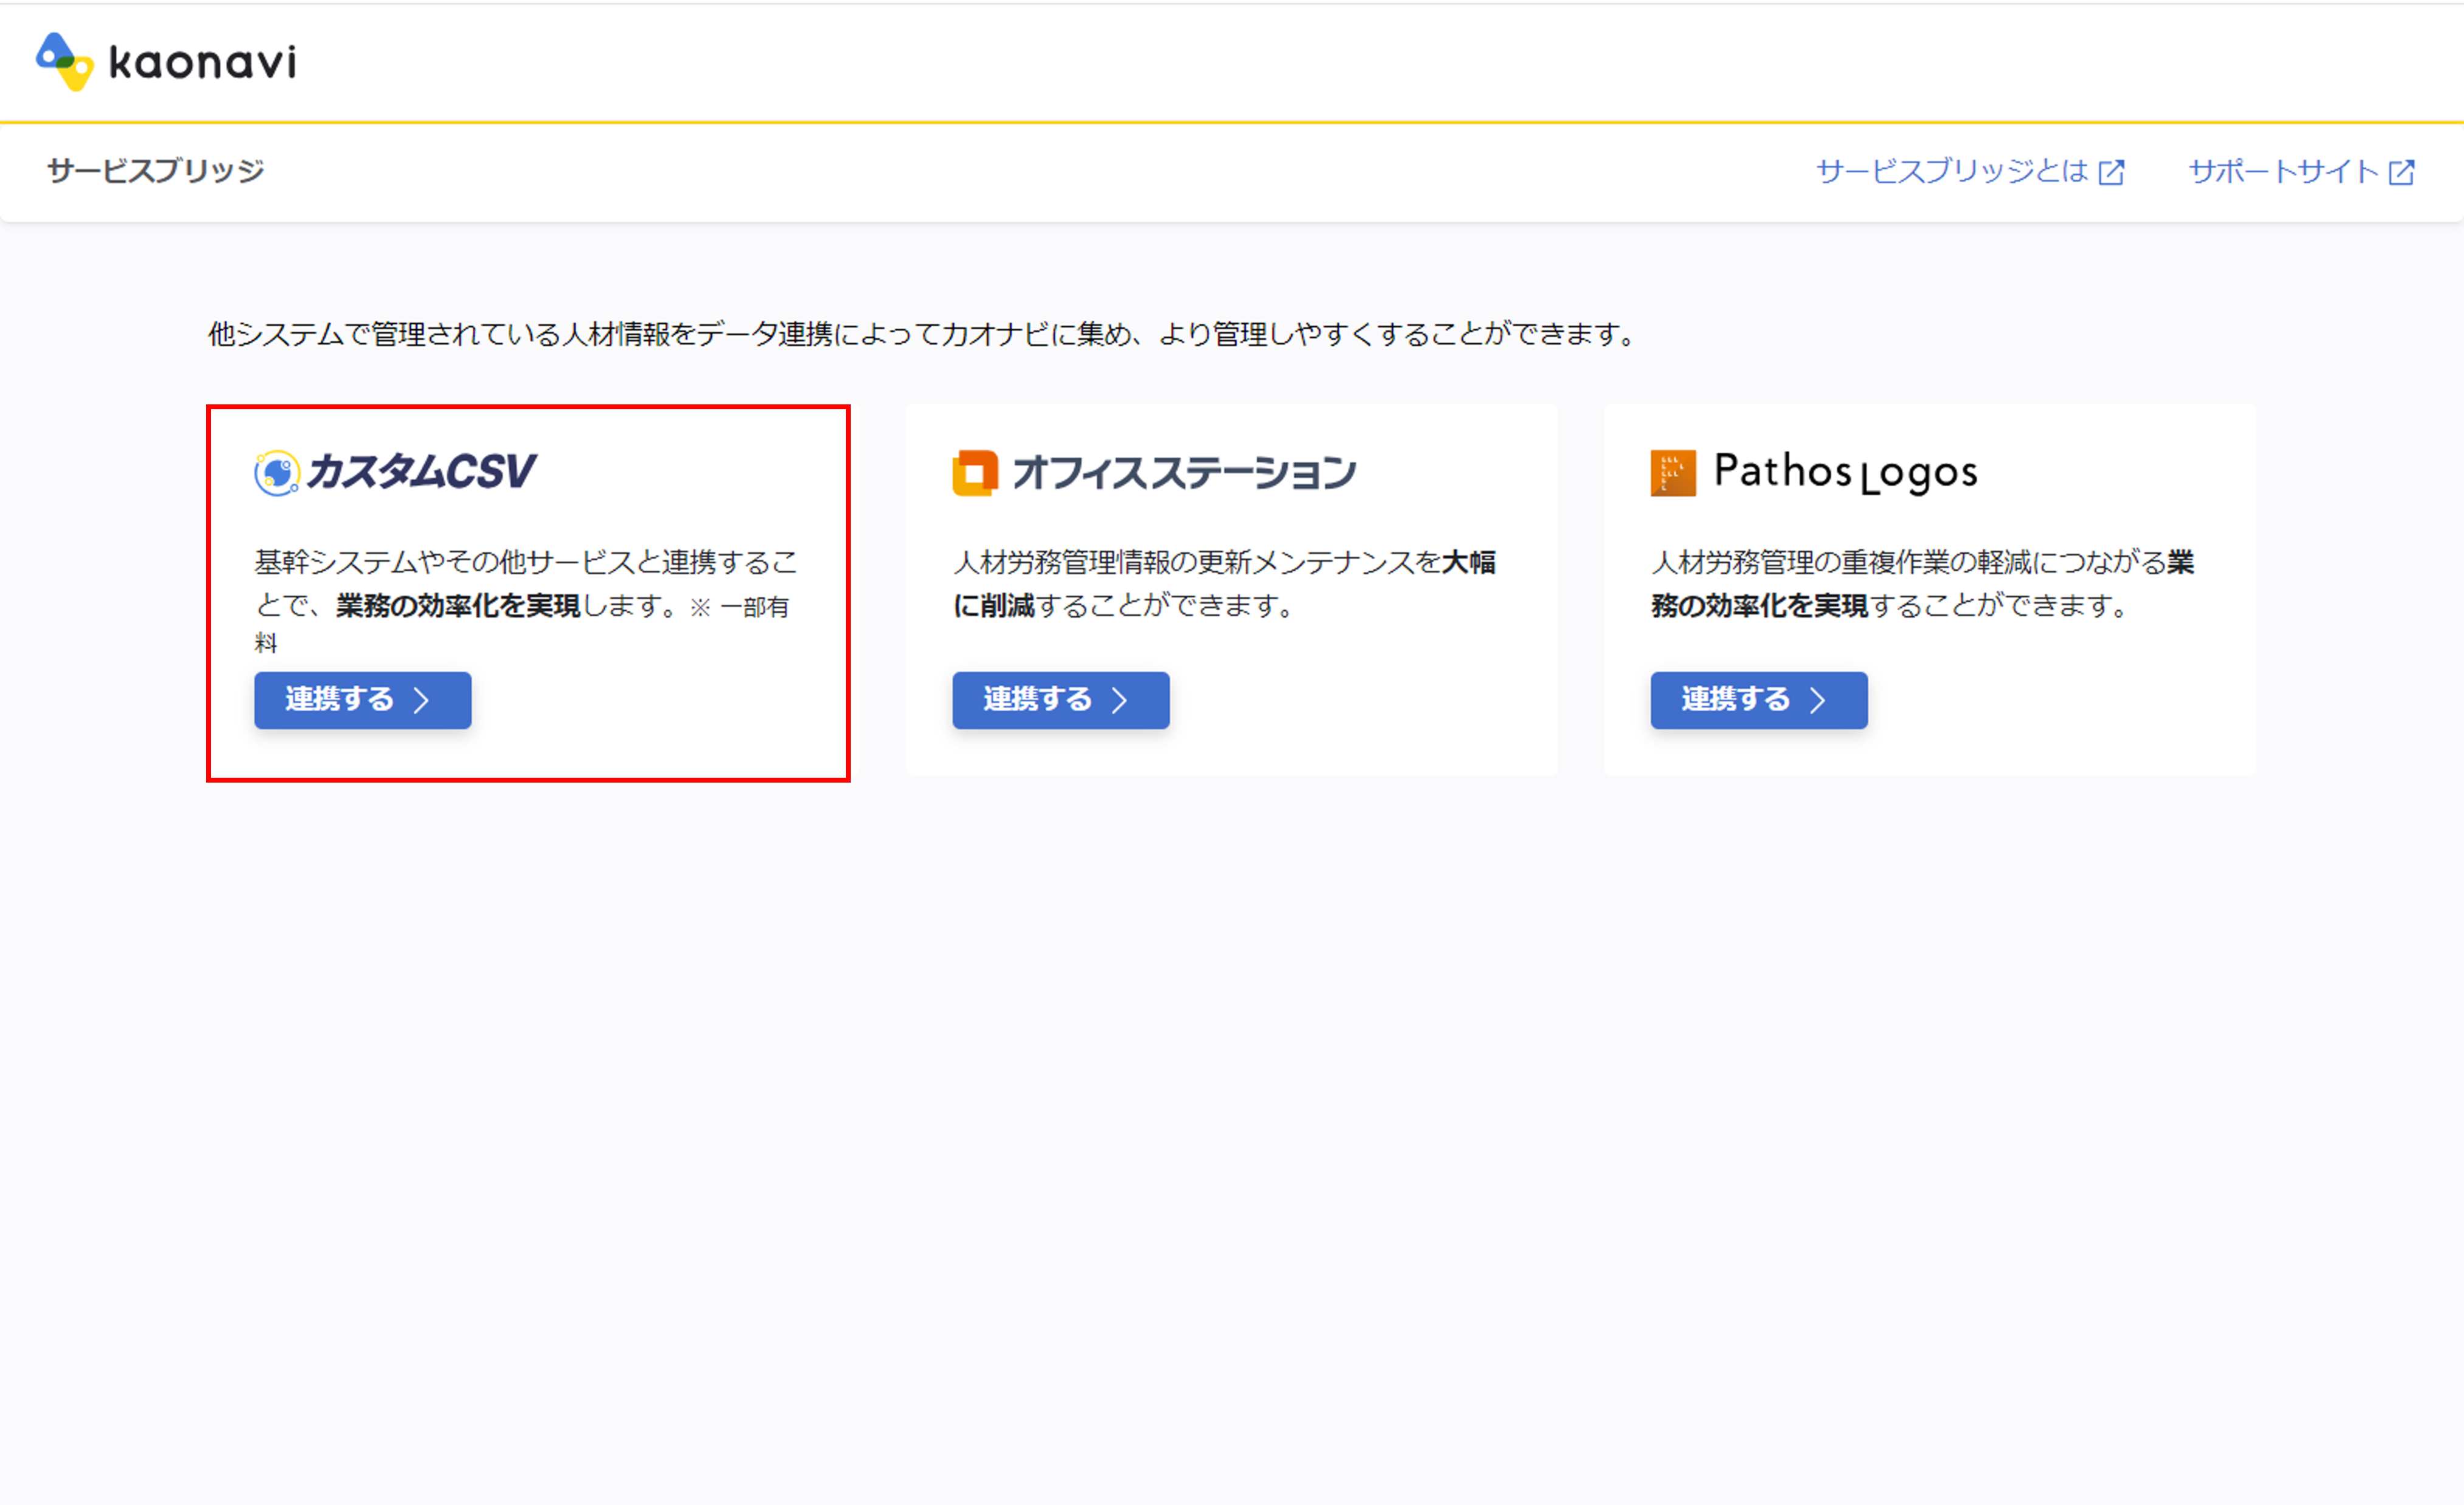
Task: Click 連携する button in Pathos Logos card
Action: point(1758,700)
